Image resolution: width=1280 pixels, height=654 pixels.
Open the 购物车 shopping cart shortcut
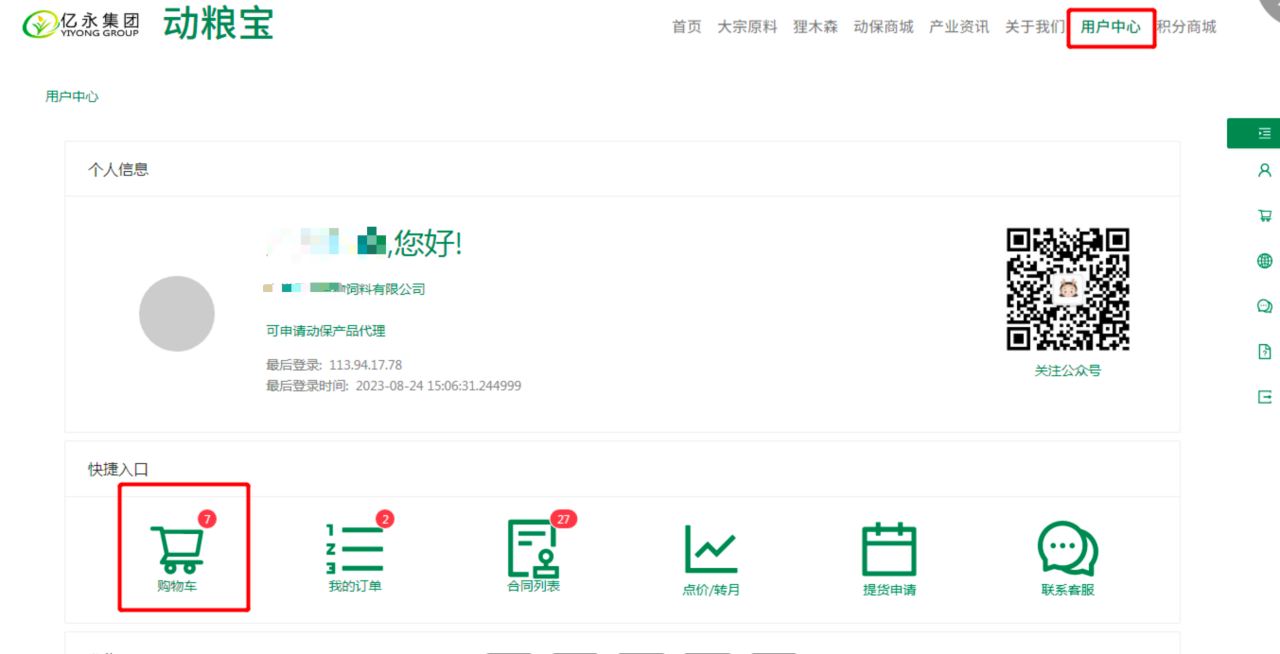pyautogui.click(x=177, y=550)
